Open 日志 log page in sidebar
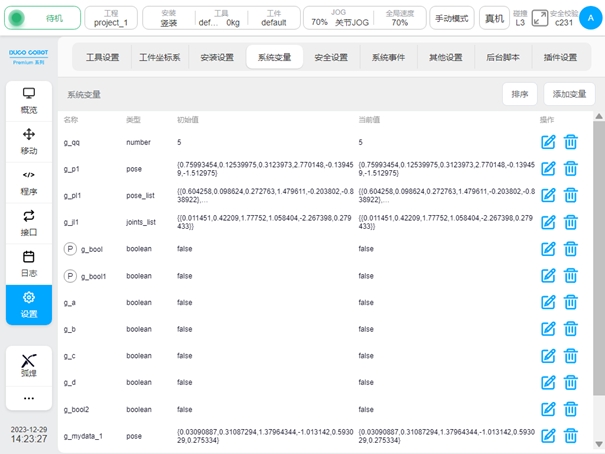The height and width of the screenshot is (454, 605). coord(29,264)
